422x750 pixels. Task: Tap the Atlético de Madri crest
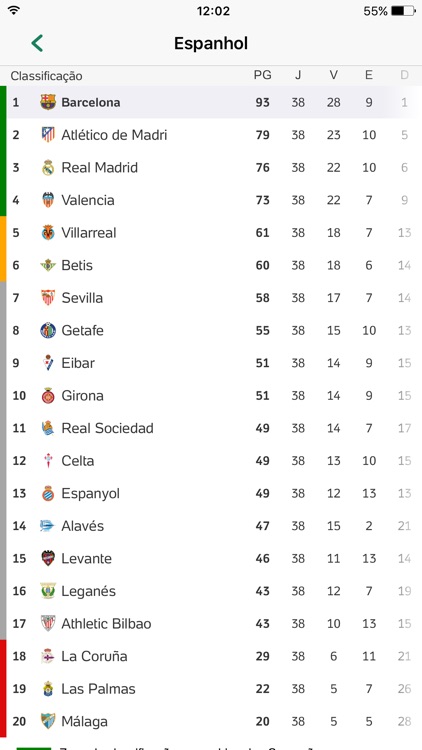pos(48,134)
